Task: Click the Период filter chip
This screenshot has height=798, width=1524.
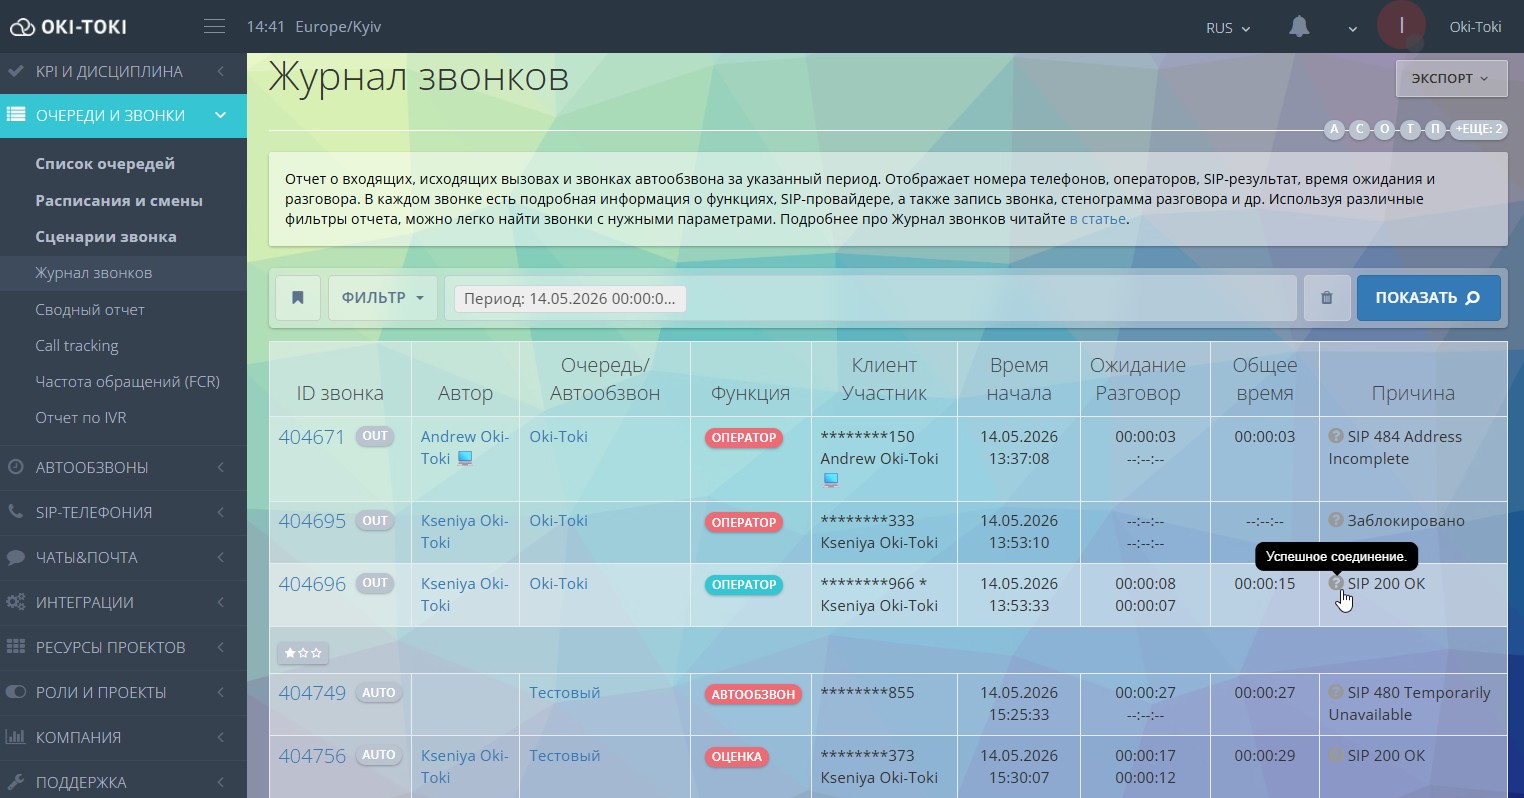Action: click(570, 298)
